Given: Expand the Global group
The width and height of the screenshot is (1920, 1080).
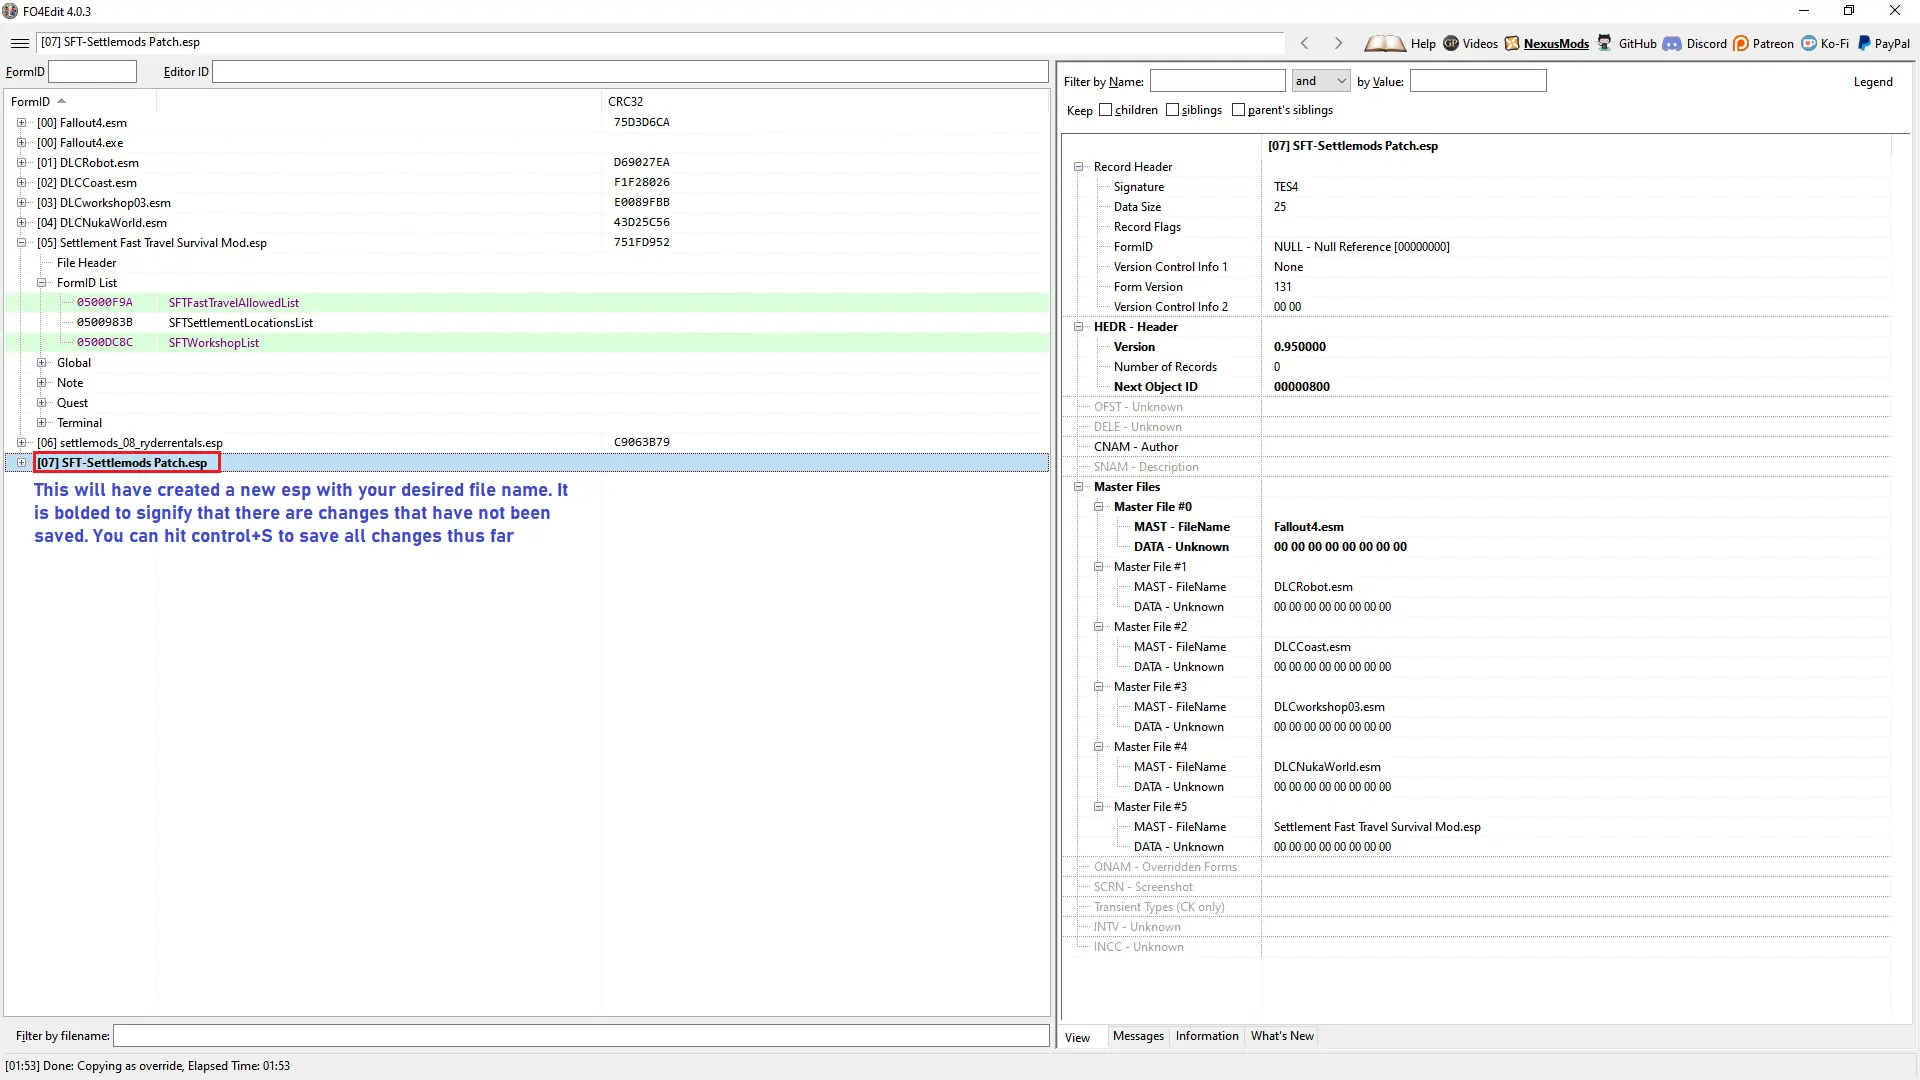Looking at the screenshot, I should (x=41, y=363).
